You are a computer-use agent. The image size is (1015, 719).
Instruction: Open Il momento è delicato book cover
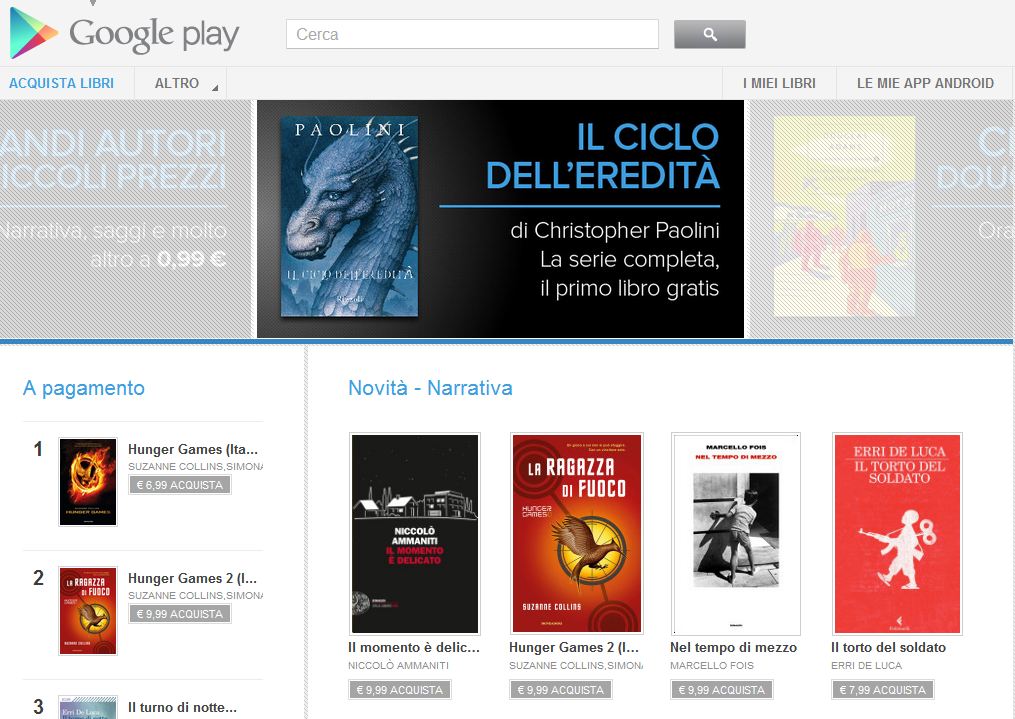coord(414,533)
